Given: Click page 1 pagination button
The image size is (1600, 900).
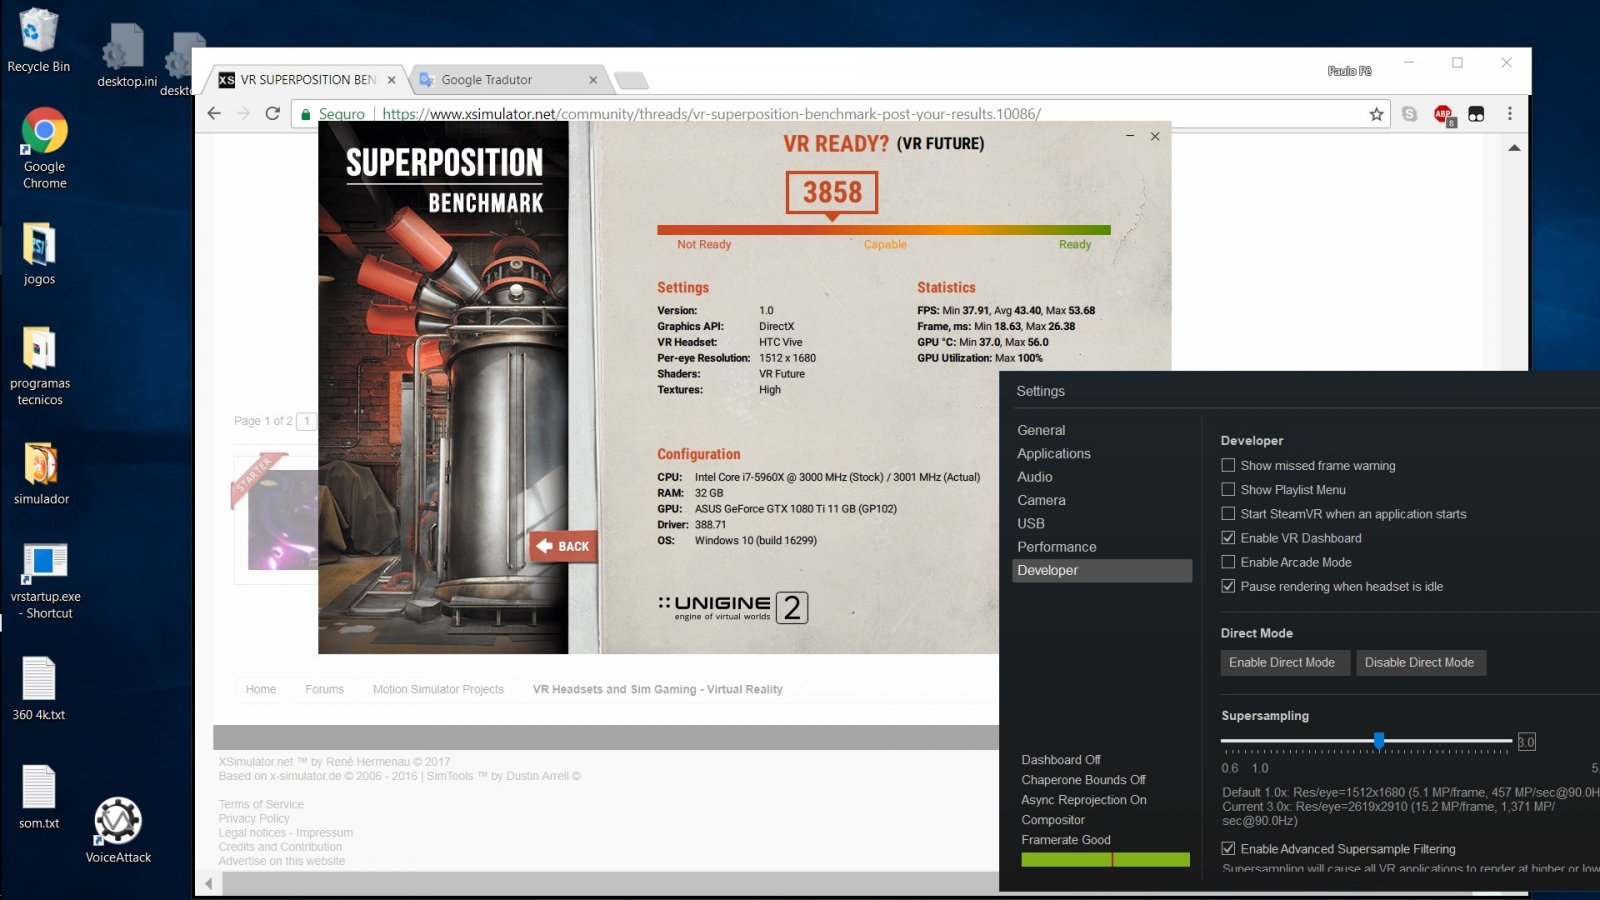Looking at the screenshot, I should tap(307, 421).
